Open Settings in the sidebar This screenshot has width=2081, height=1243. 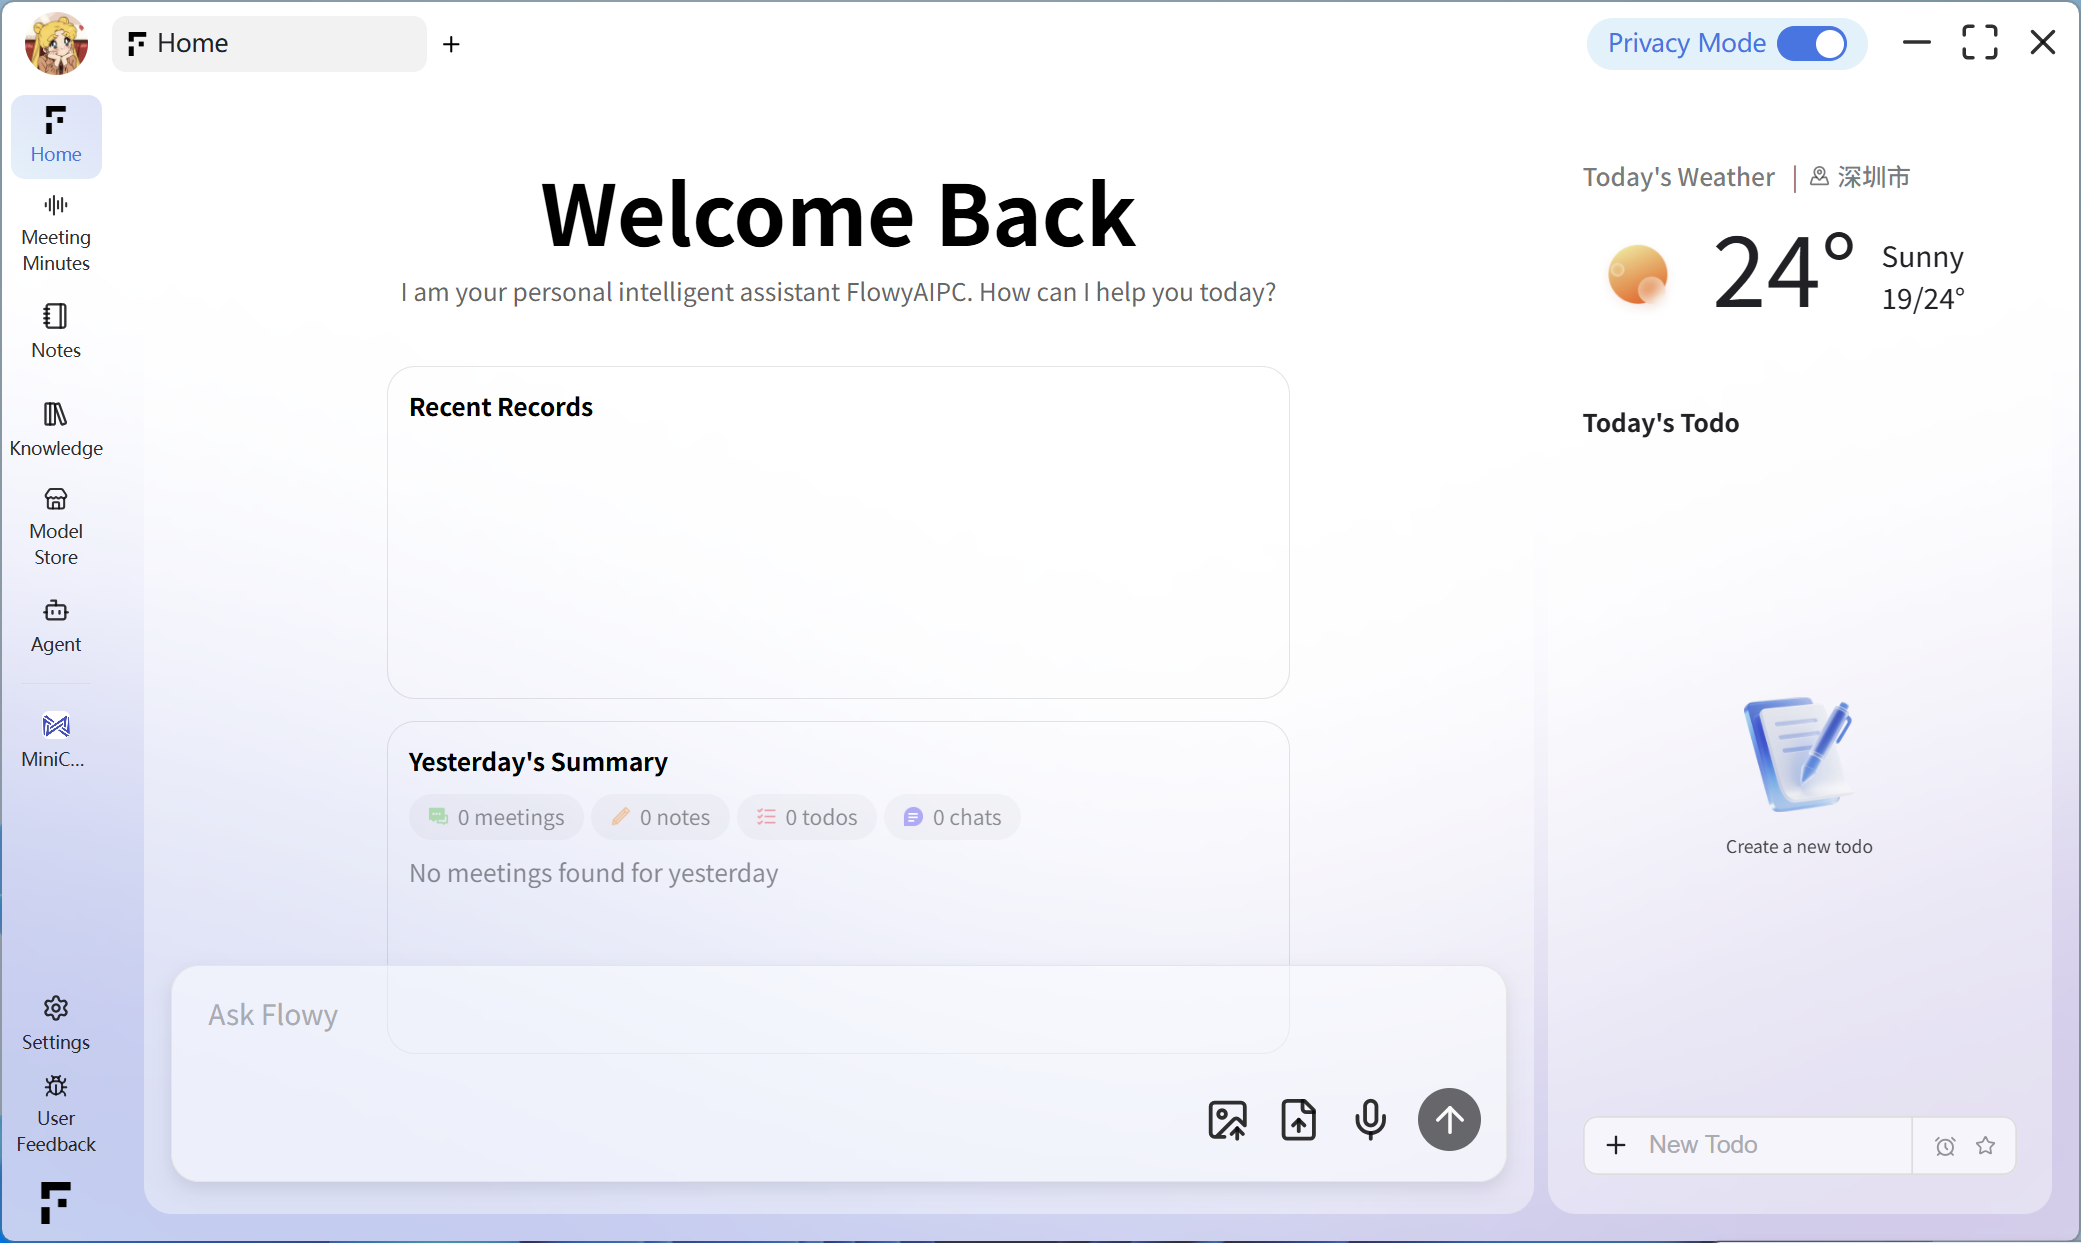56,1022
